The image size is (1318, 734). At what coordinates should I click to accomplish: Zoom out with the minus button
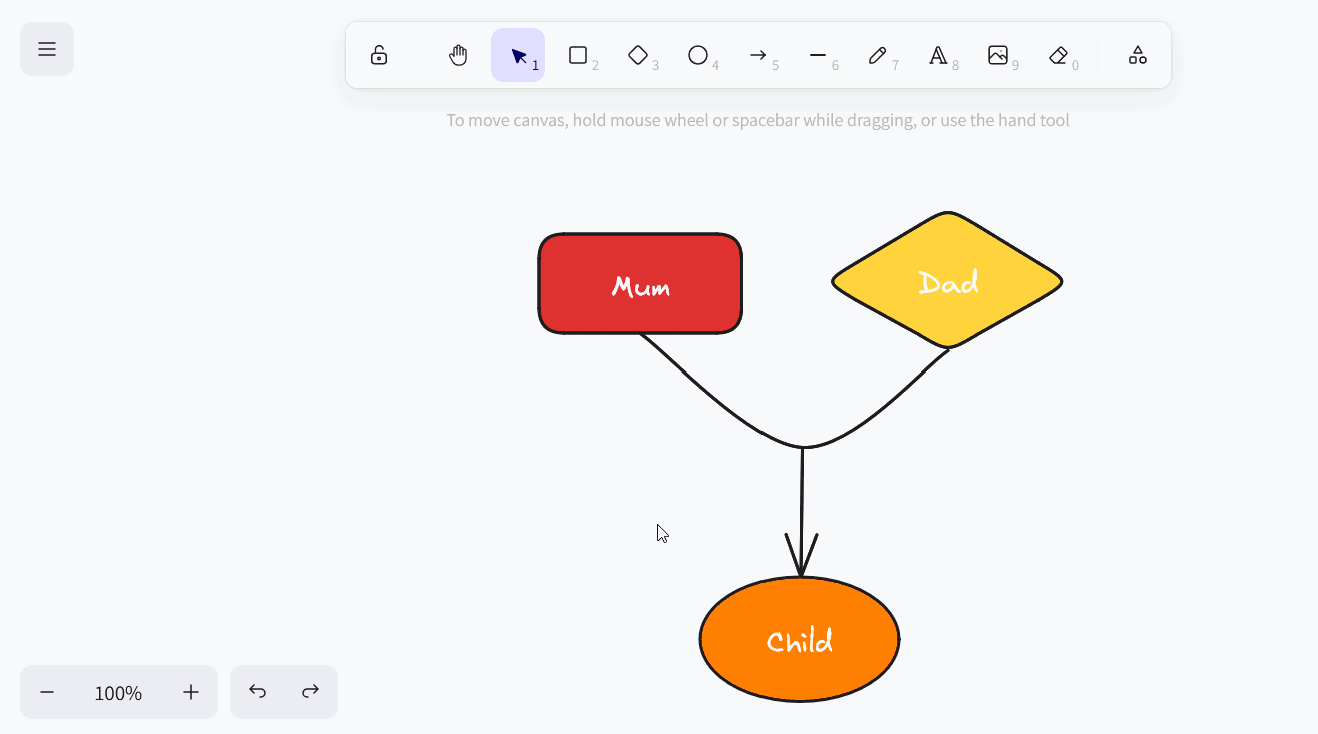coord(47,692)
